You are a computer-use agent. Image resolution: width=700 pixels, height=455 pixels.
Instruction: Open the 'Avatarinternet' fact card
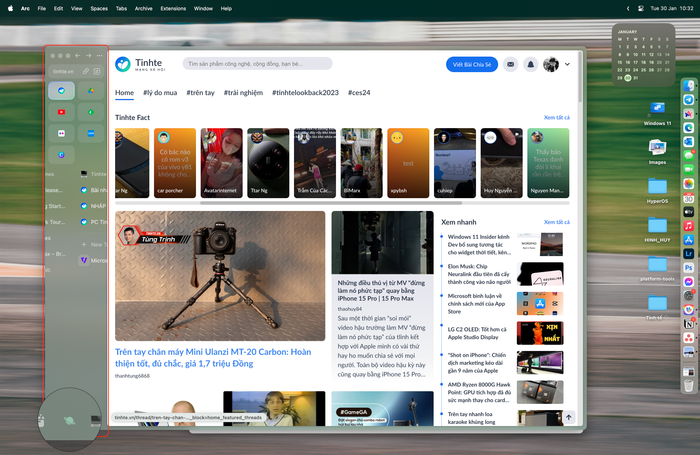[221, 163]
